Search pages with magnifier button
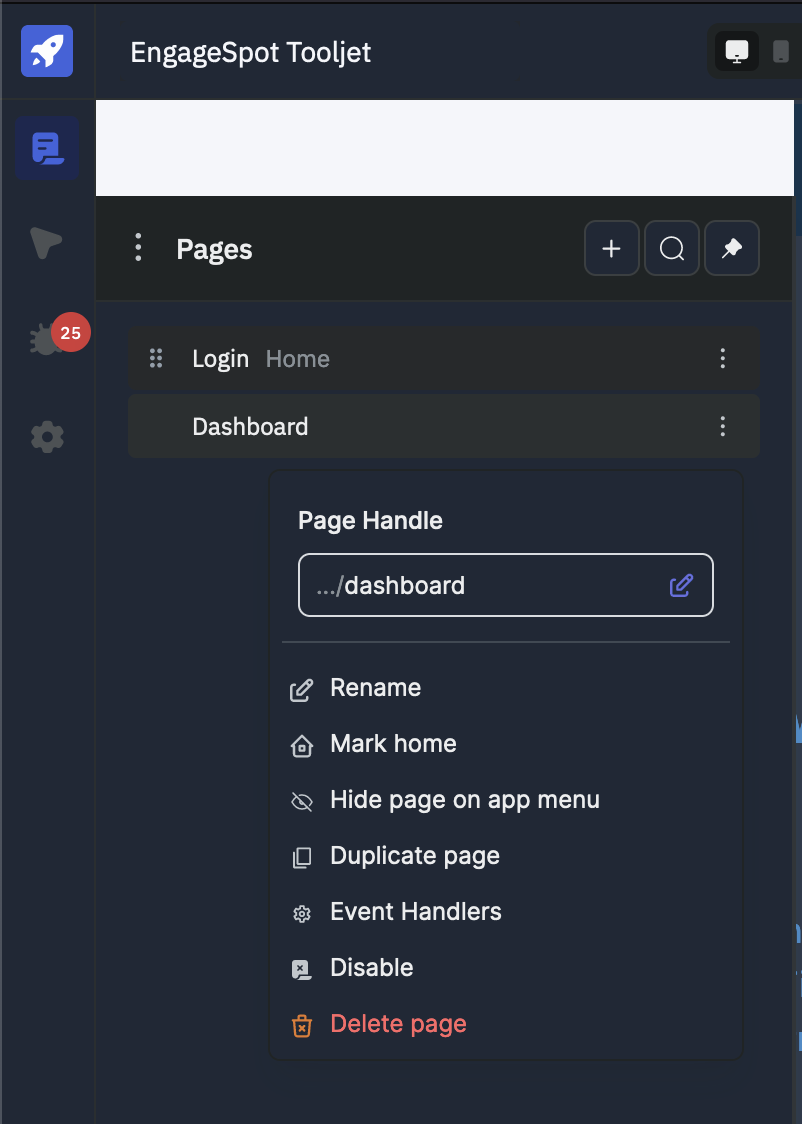This screenshot has width=802, height=1124. [672, 249]
